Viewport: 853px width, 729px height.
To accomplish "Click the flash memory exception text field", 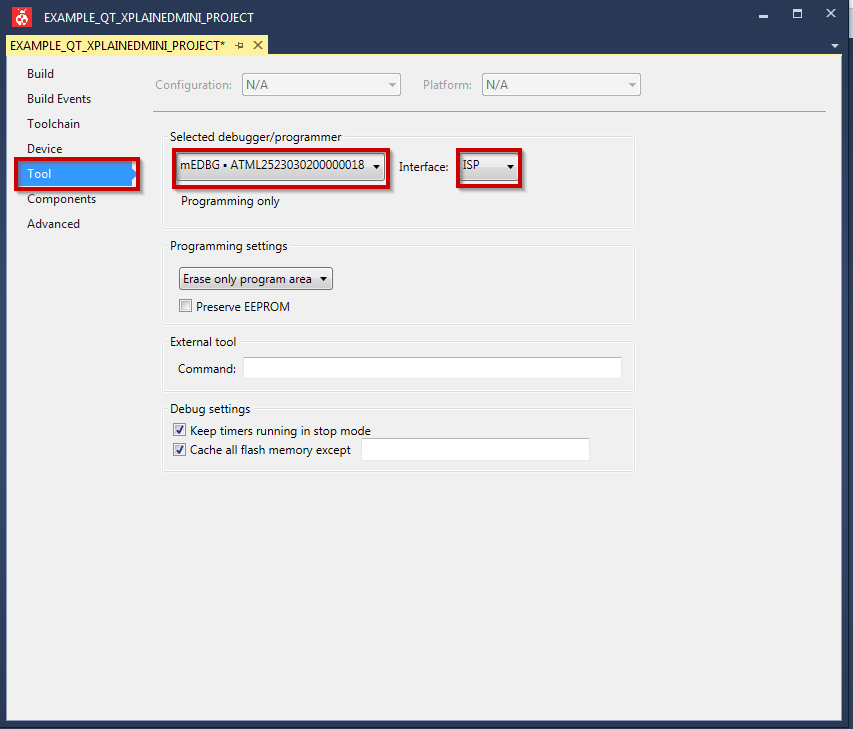I will coord(475,450).
